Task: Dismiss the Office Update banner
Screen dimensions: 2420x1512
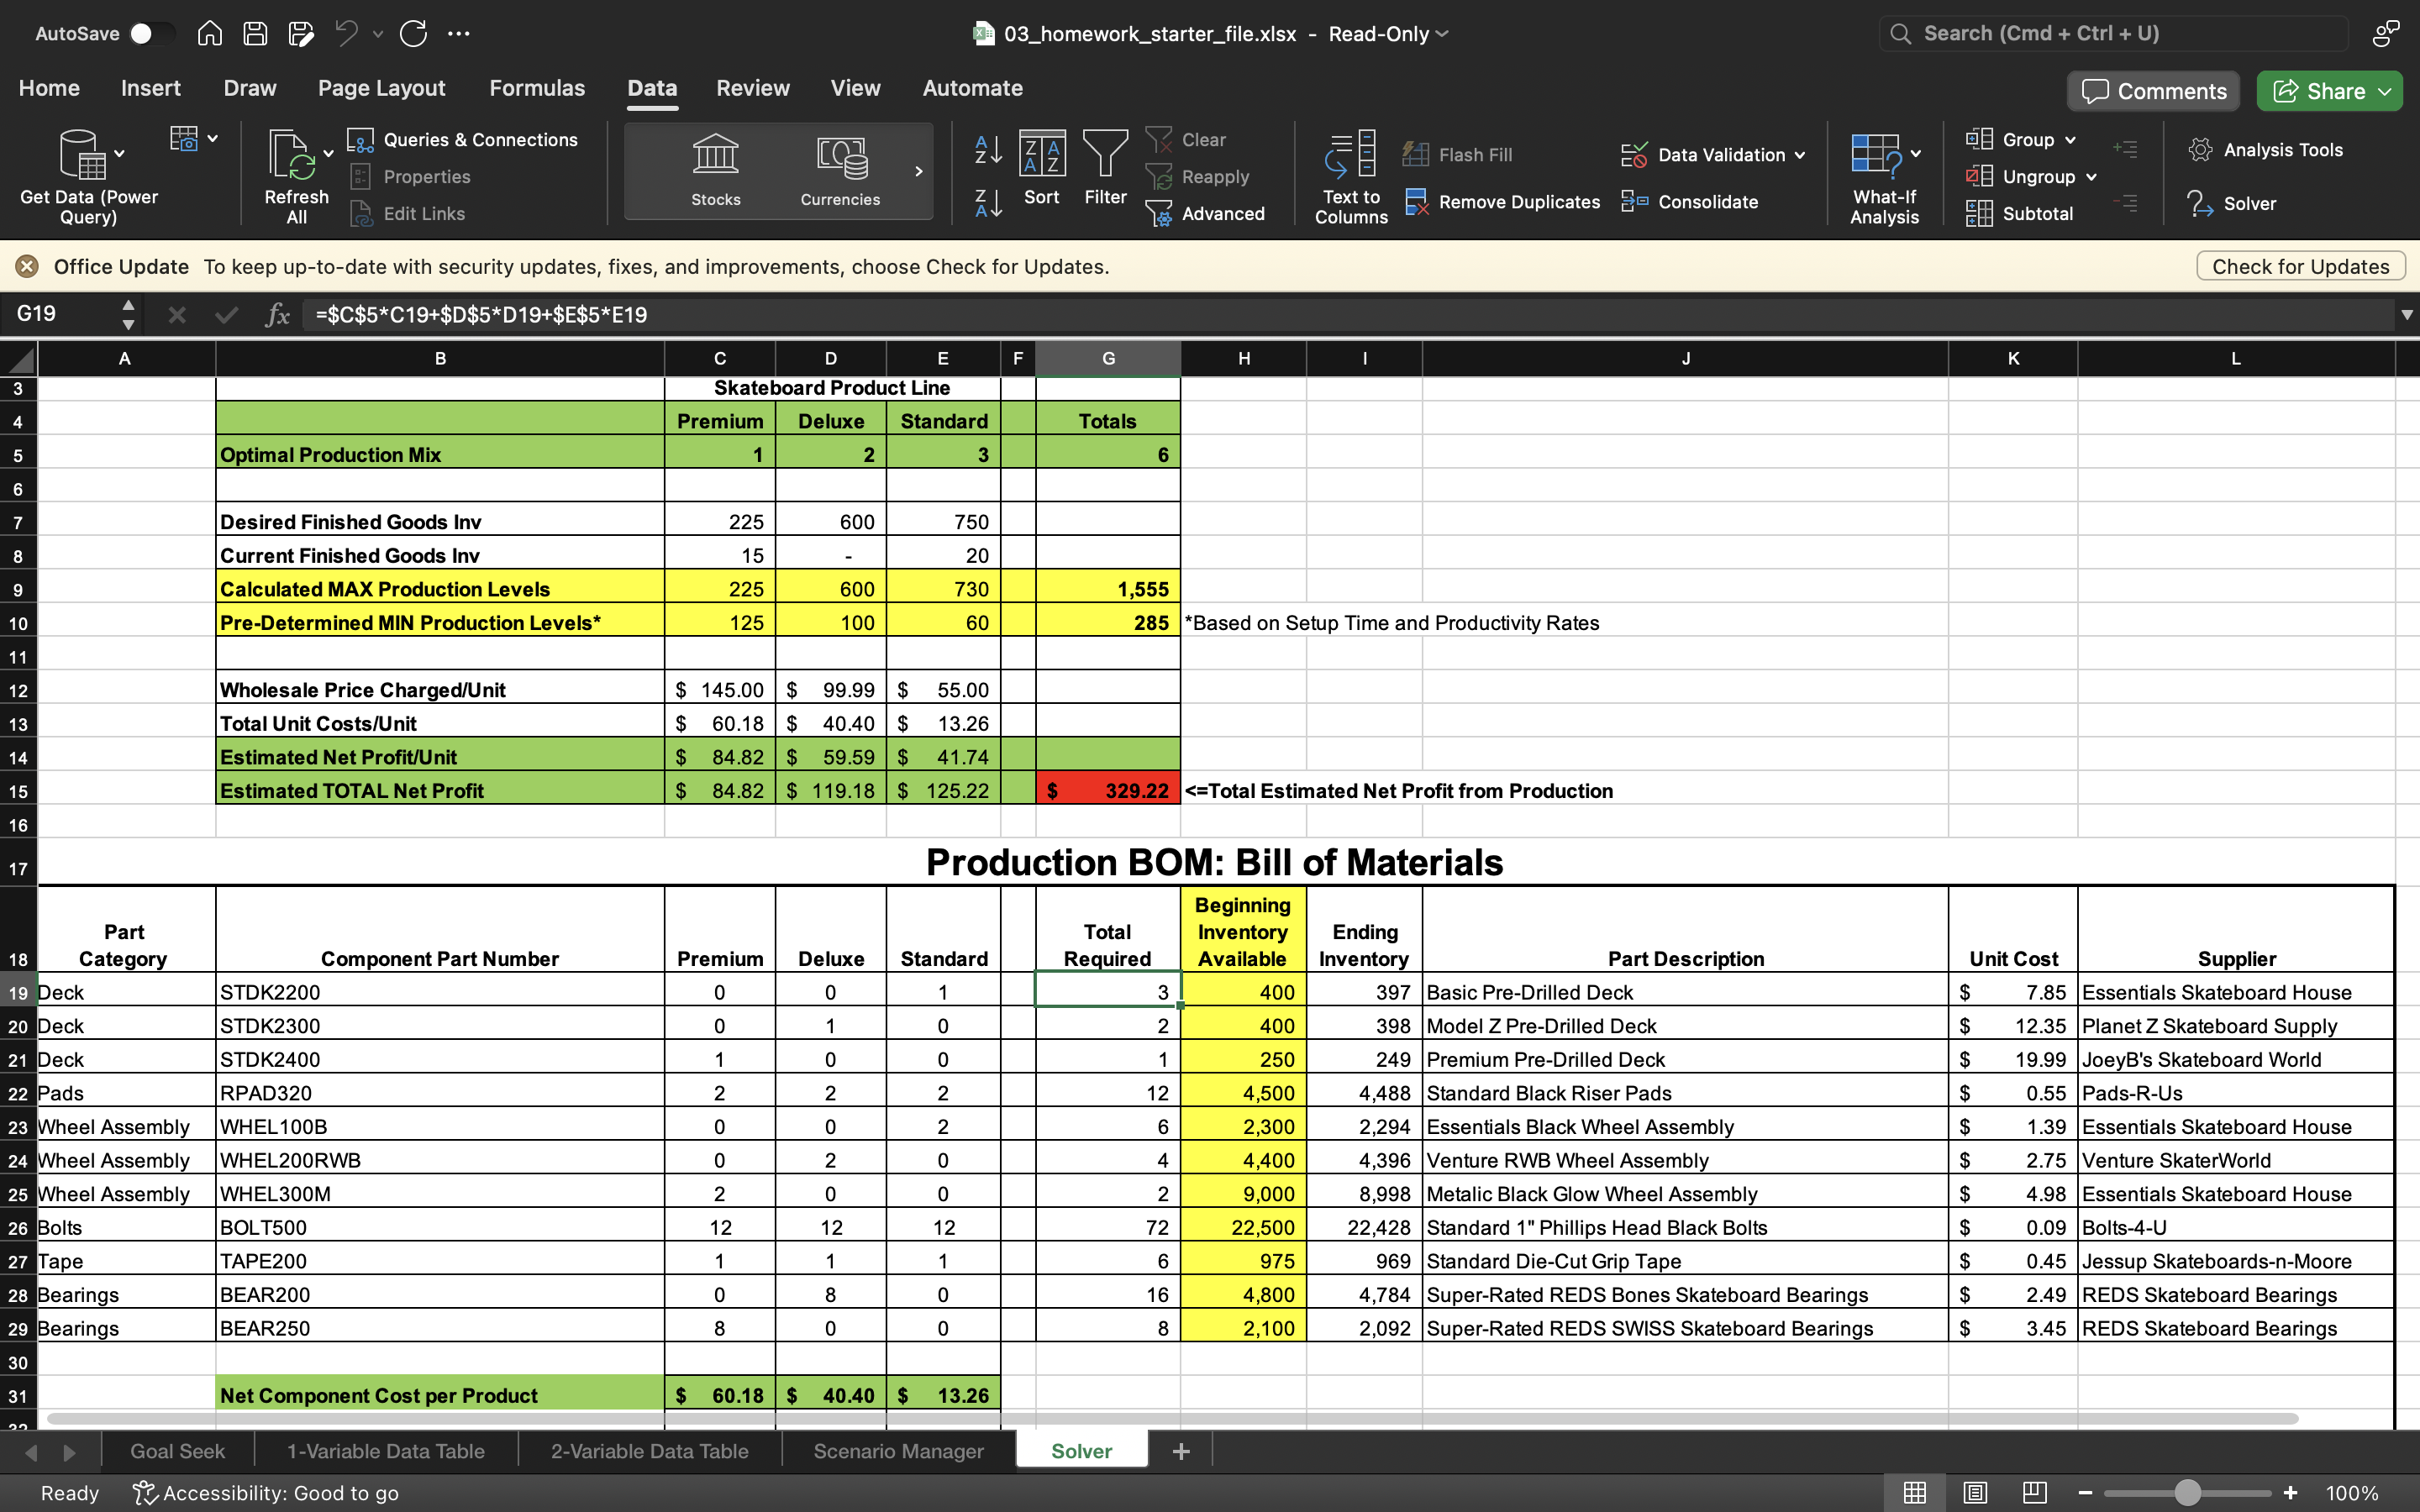Action: click(x=27, y=267)
